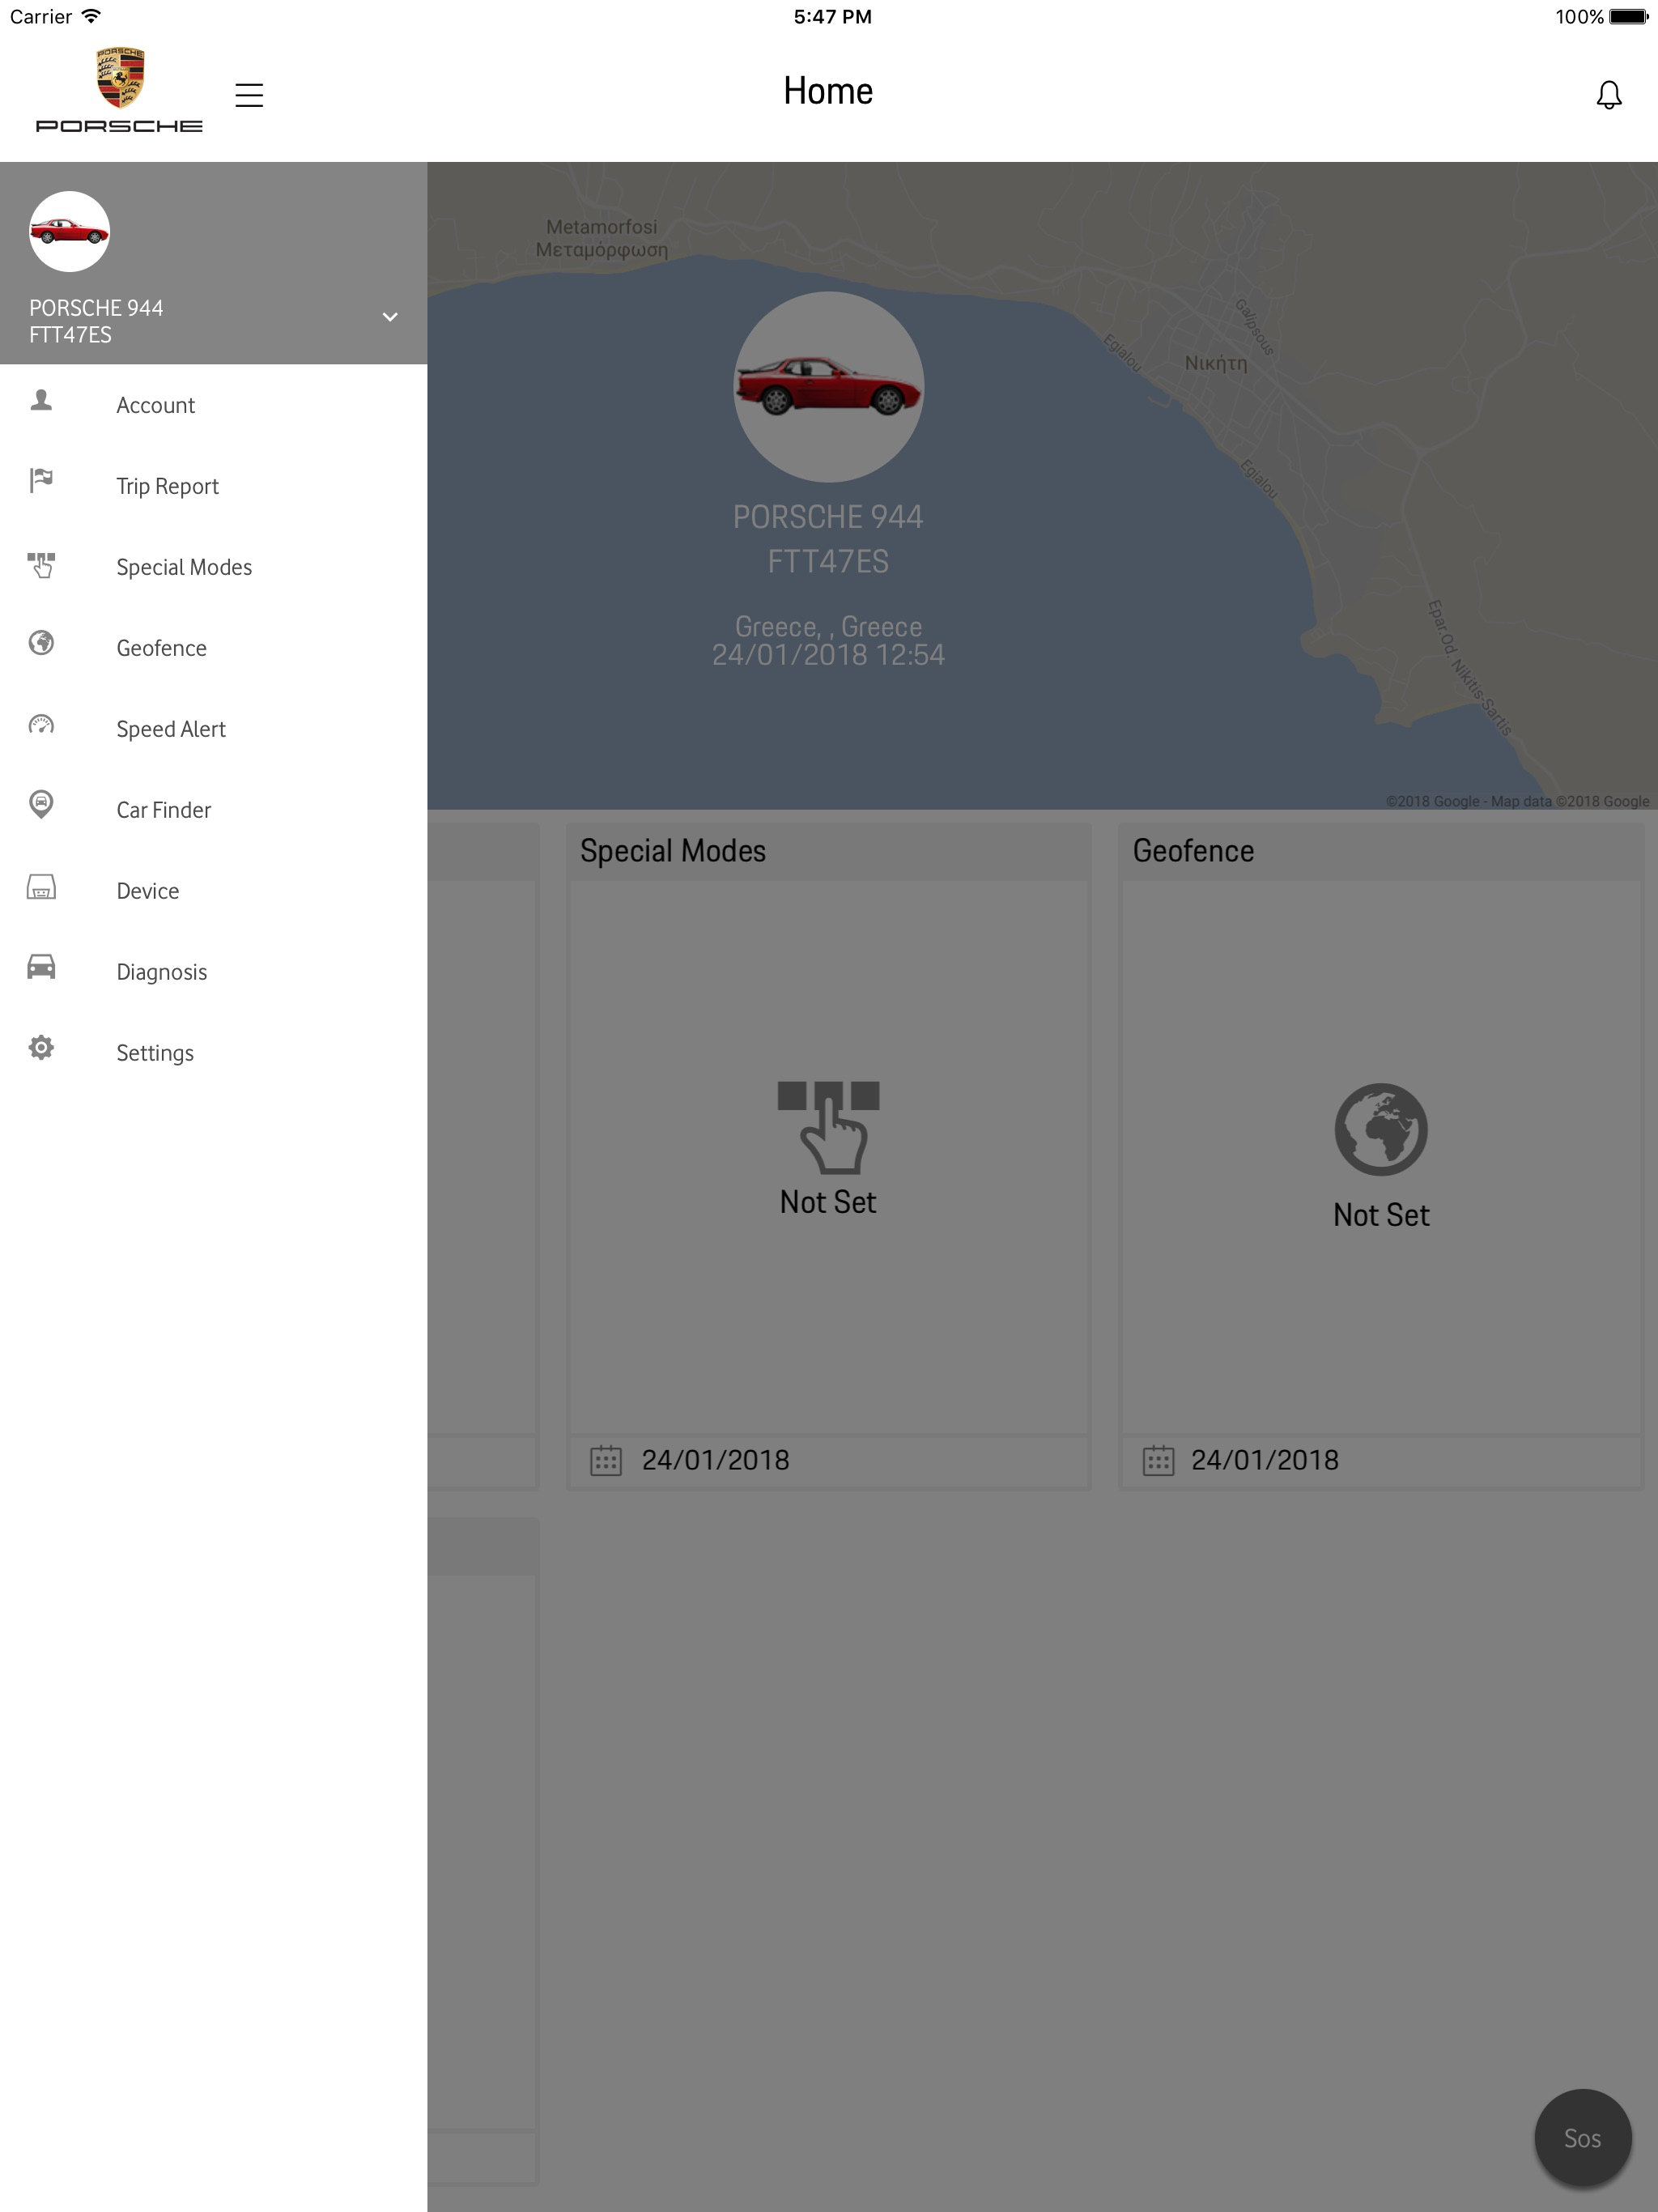This screenshot has width=1658, height=2212.
Task: Click the Special Modes card title
Action: tap(673, 851)
